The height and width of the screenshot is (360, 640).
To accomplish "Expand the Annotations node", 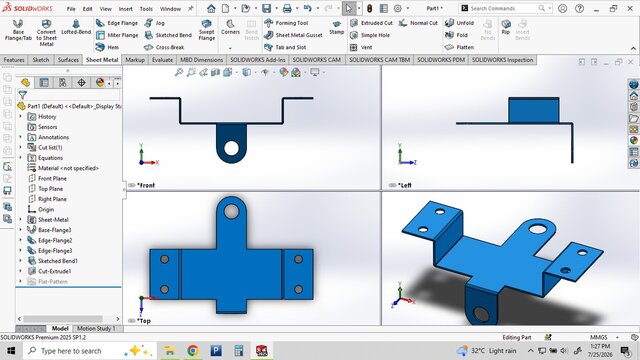I will [20, 137].
